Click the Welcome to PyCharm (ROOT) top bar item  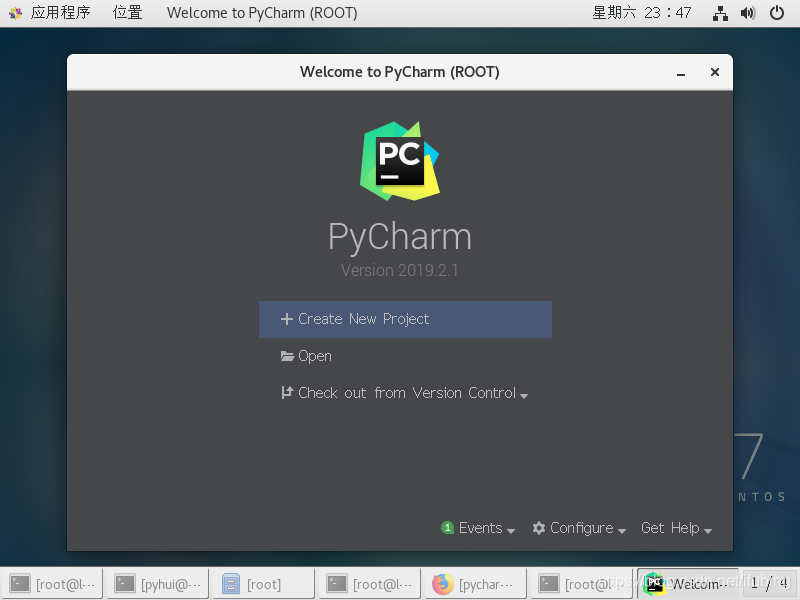pos(262,13)
